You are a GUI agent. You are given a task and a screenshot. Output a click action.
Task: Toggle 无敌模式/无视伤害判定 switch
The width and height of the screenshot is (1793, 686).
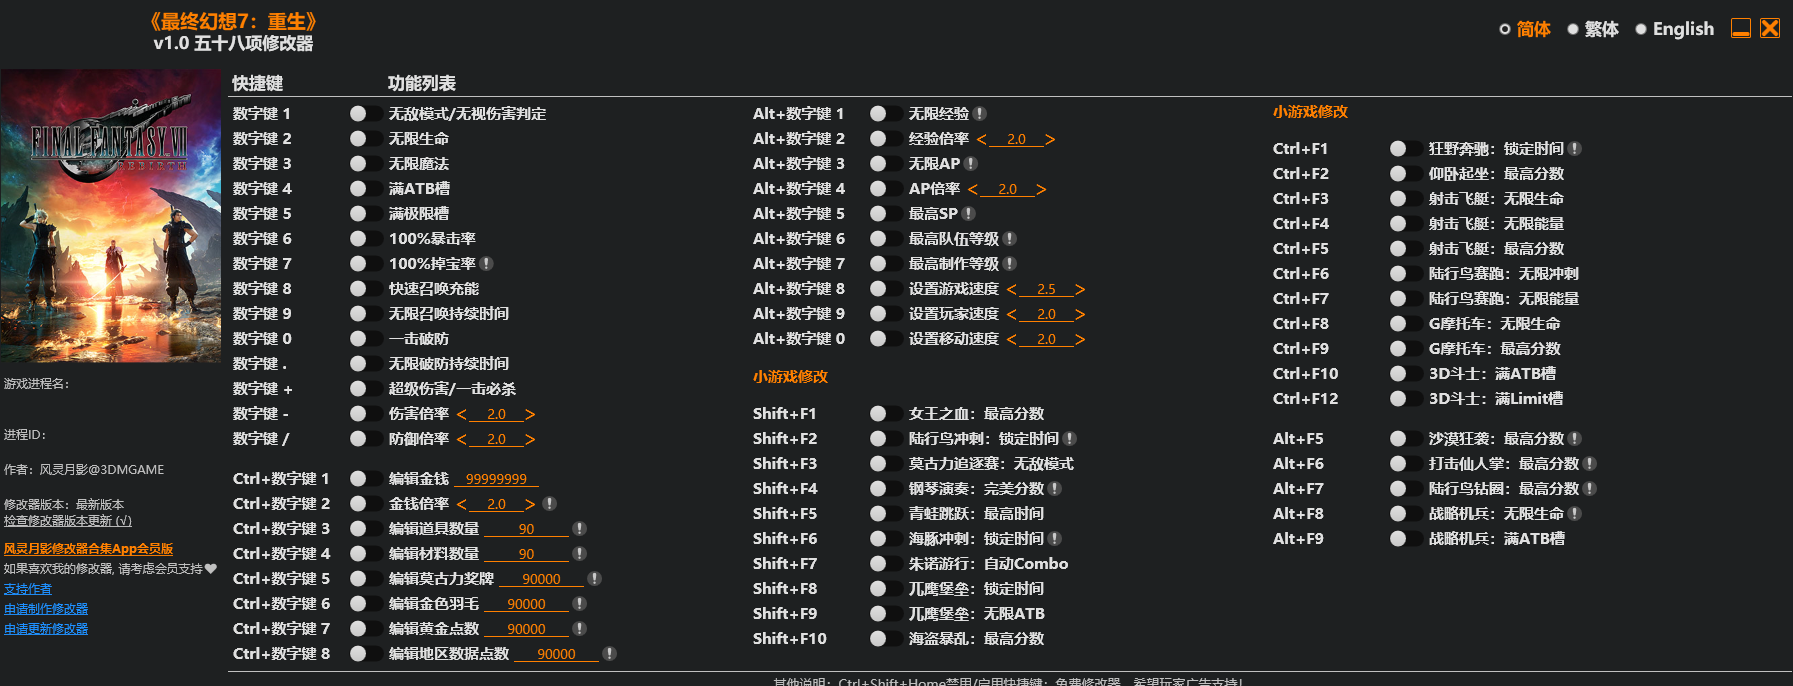click(x=365, y=114)
